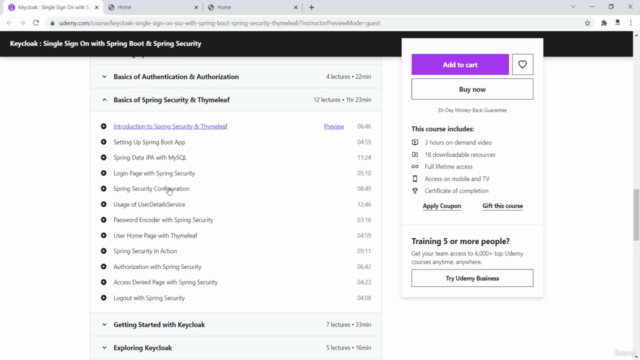640x360 pixels.
Task: Open the browser extensions puzzle icon
Action: click(604, 23)
